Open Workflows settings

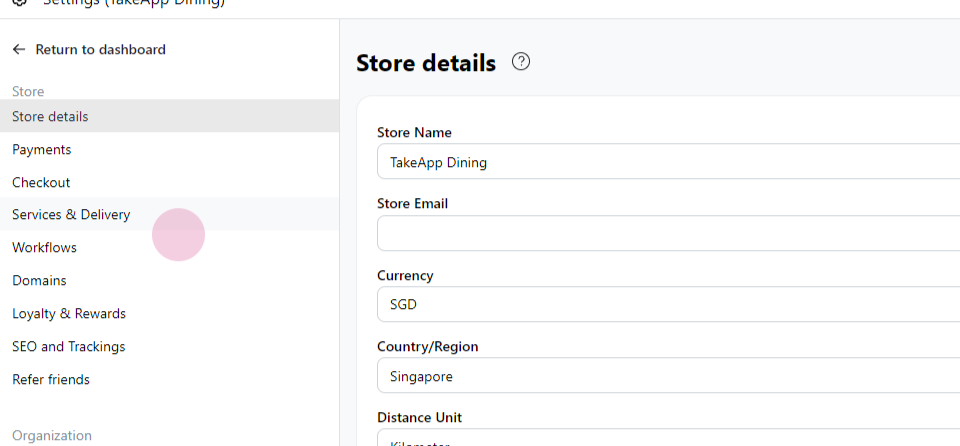(x=170, y=248)
